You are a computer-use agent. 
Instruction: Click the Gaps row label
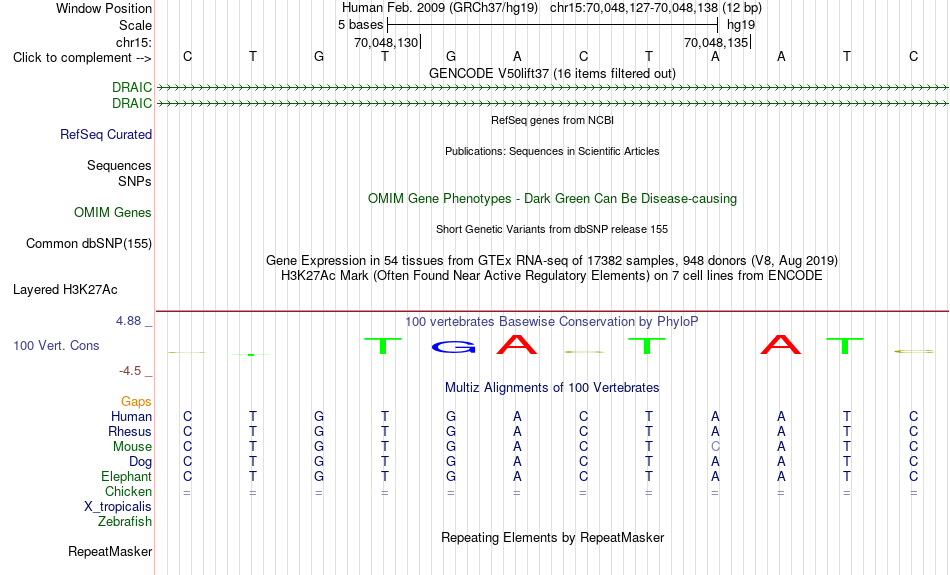click(x=136, y=401)
